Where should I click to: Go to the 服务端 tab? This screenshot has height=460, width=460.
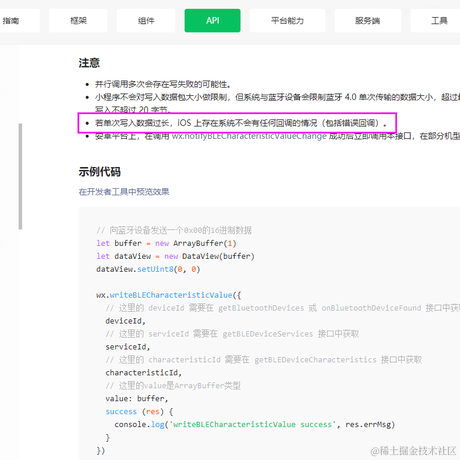[368, 21]
